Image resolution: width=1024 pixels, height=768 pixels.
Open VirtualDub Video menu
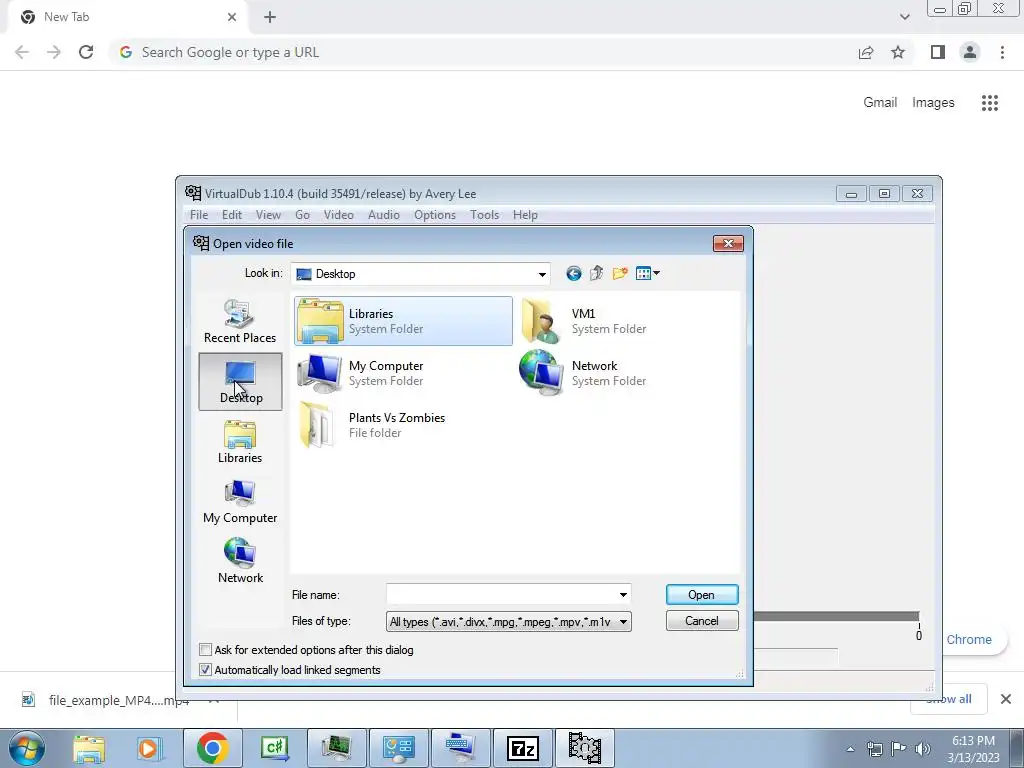point(339,215)
